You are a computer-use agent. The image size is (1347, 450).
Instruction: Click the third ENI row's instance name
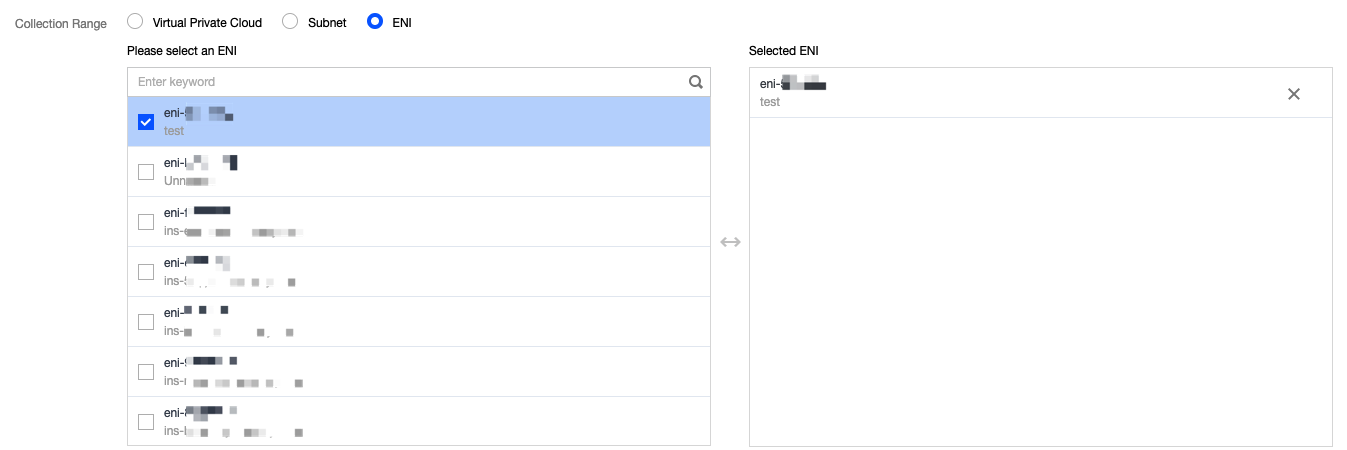[233, 232]
